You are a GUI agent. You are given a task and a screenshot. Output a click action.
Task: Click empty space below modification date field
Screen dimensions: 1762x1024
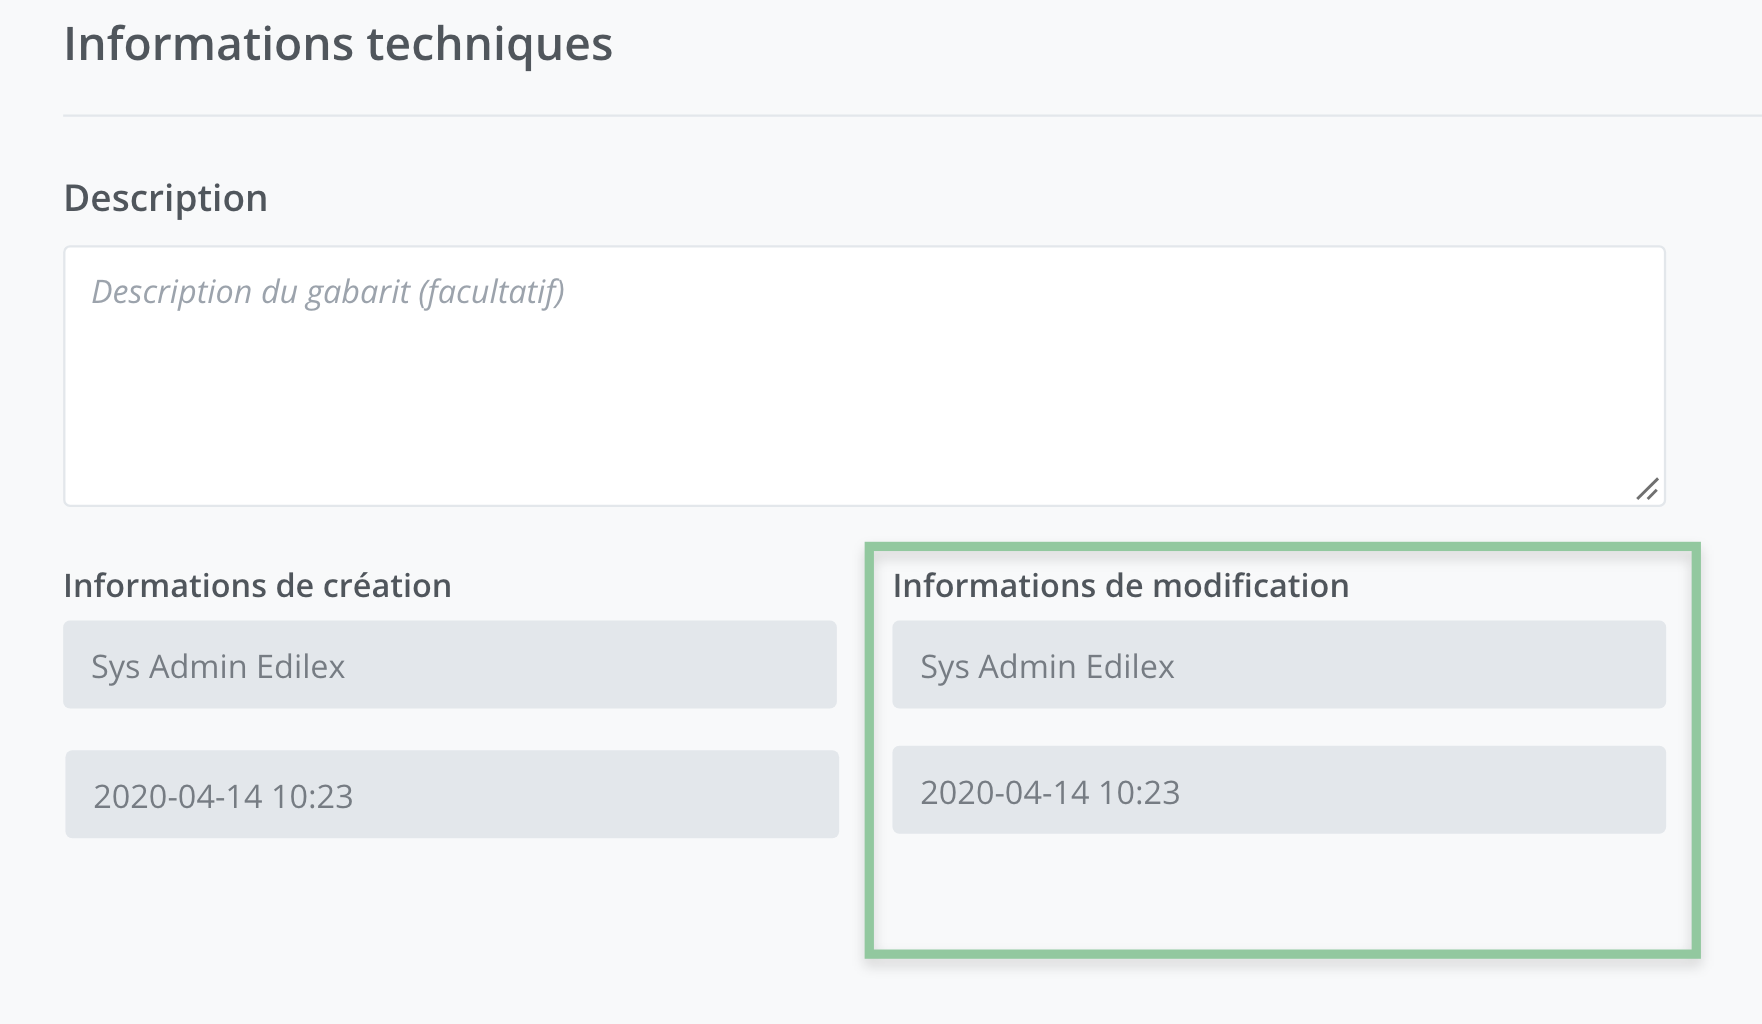[1278, 892]
